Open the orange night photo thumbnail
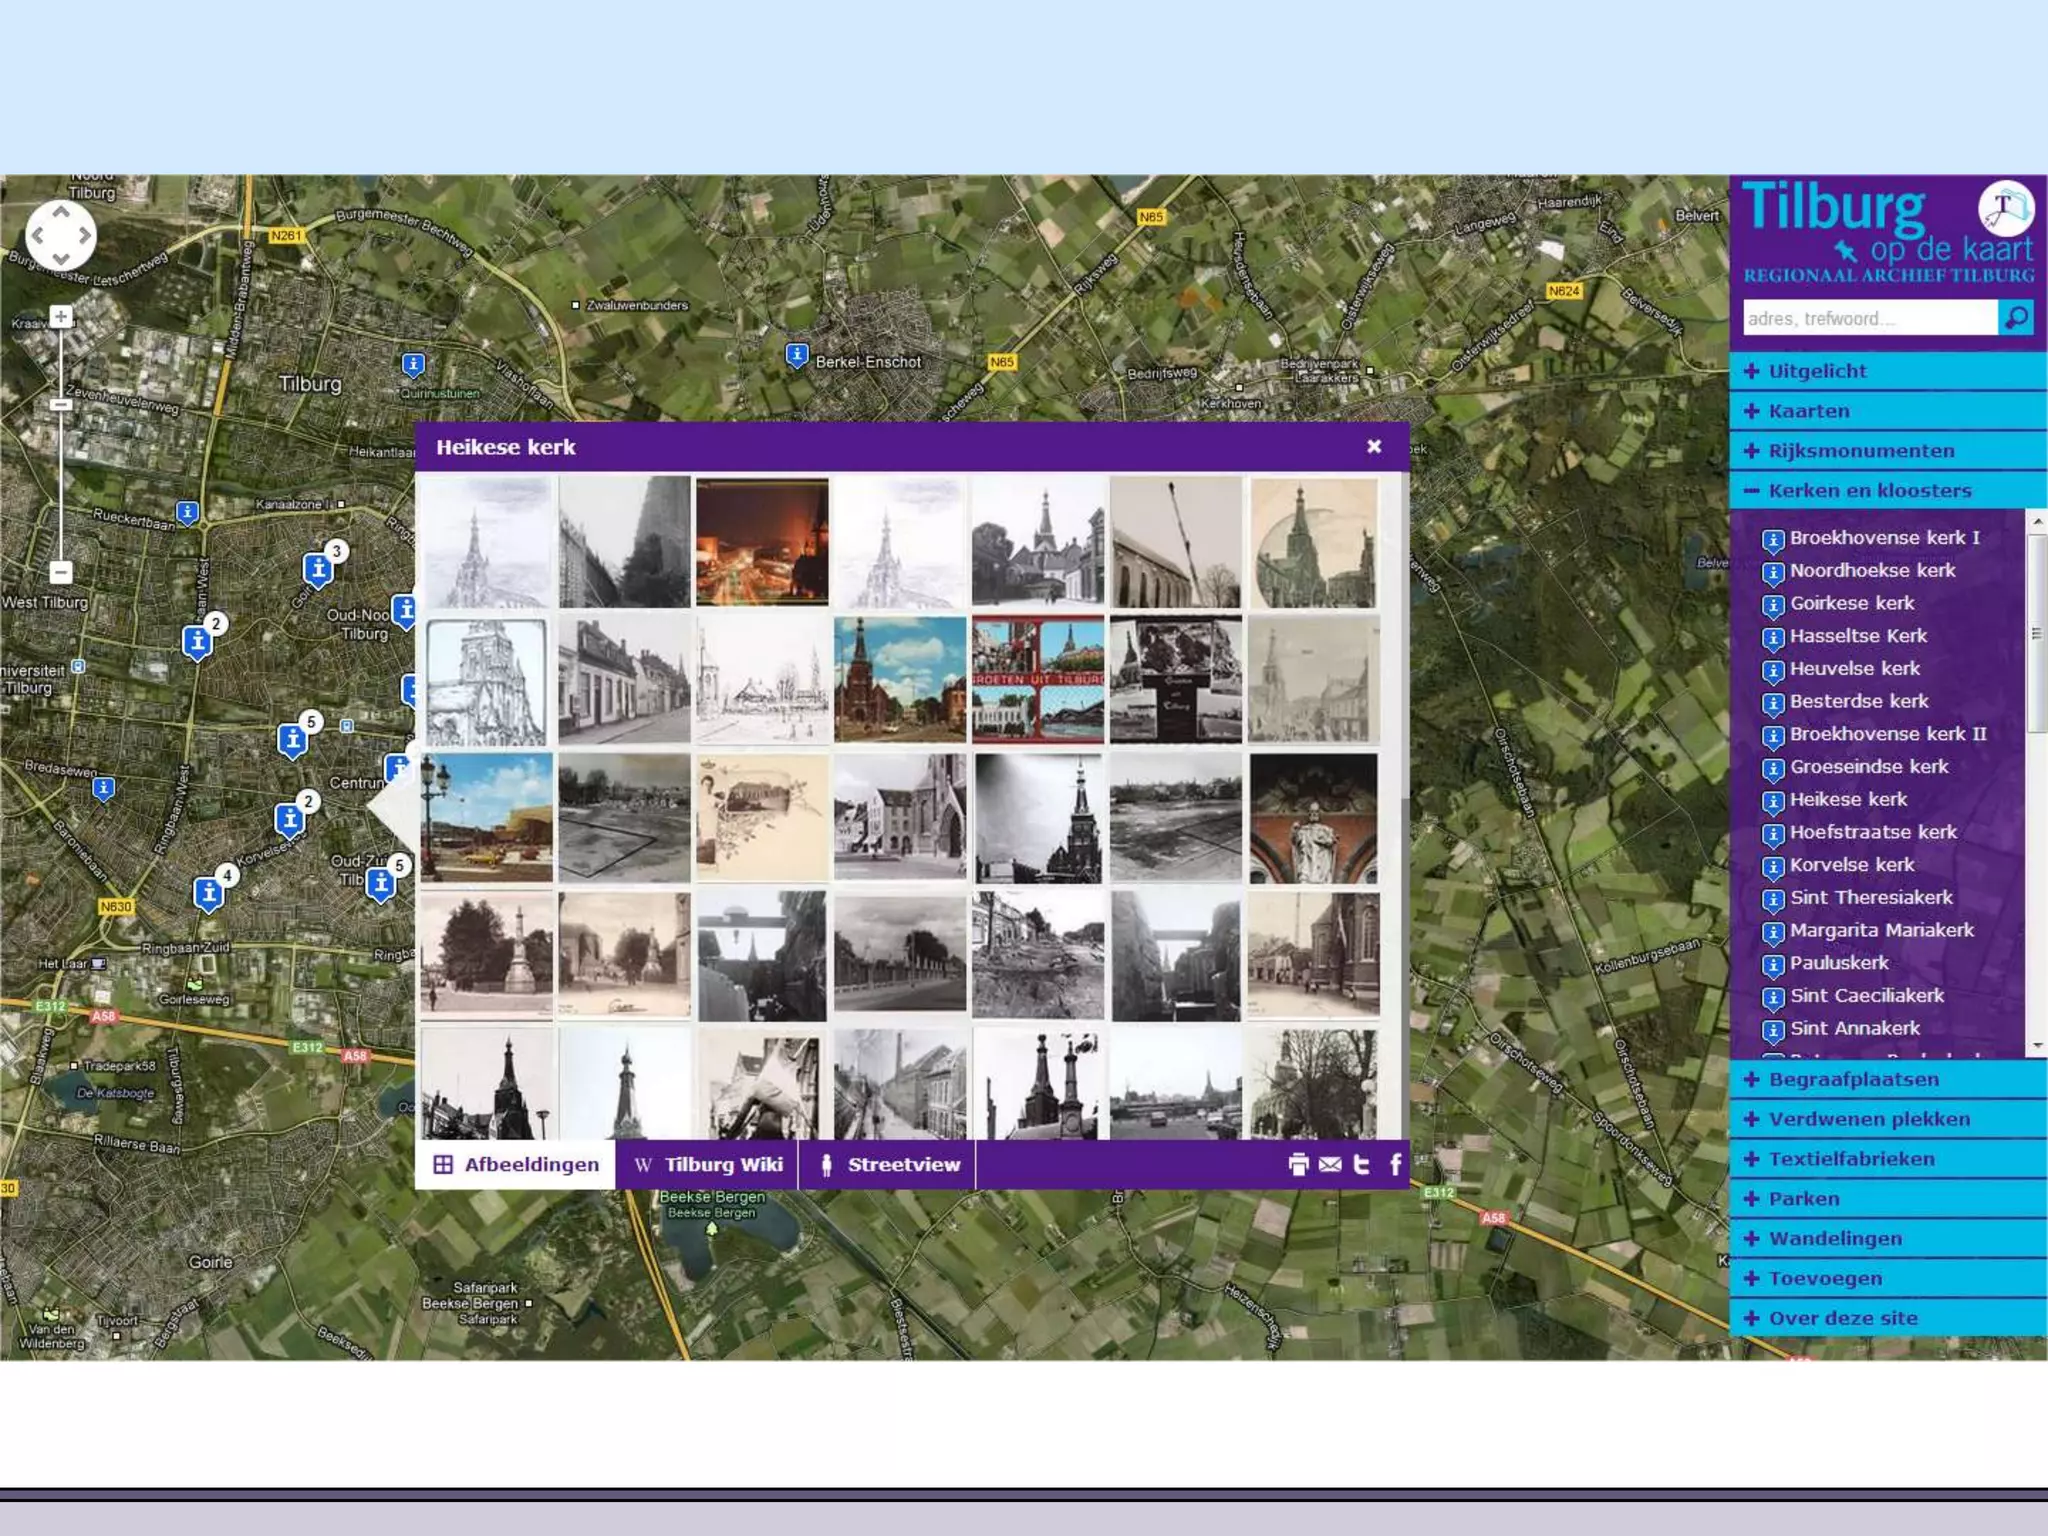This screenshot has height=1536, width=2048. point(762,542)
